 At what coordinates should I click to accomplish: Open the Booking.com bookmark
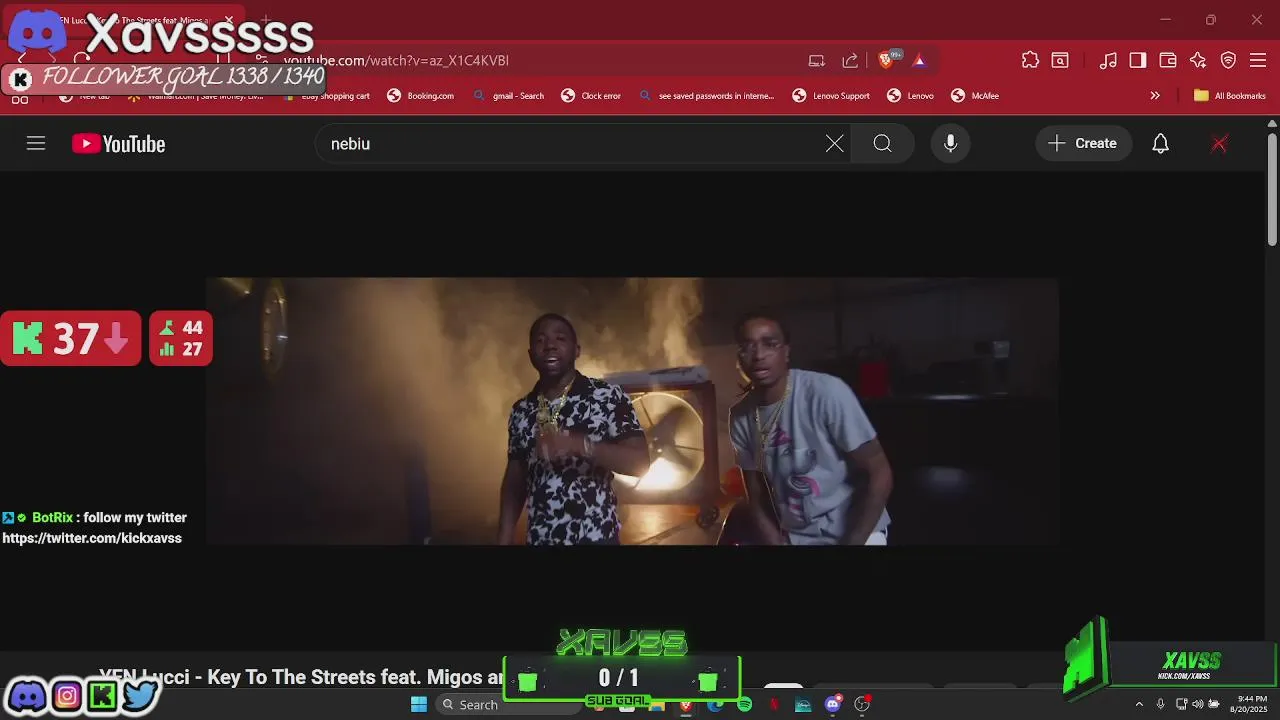coord(420,96)
